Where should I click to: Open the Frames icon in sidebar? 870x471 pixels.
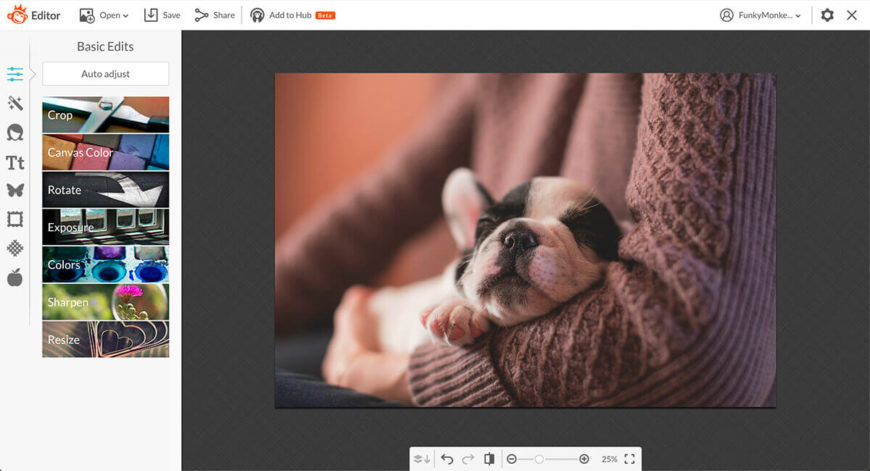pyautogui.click(x=15, y=219)
